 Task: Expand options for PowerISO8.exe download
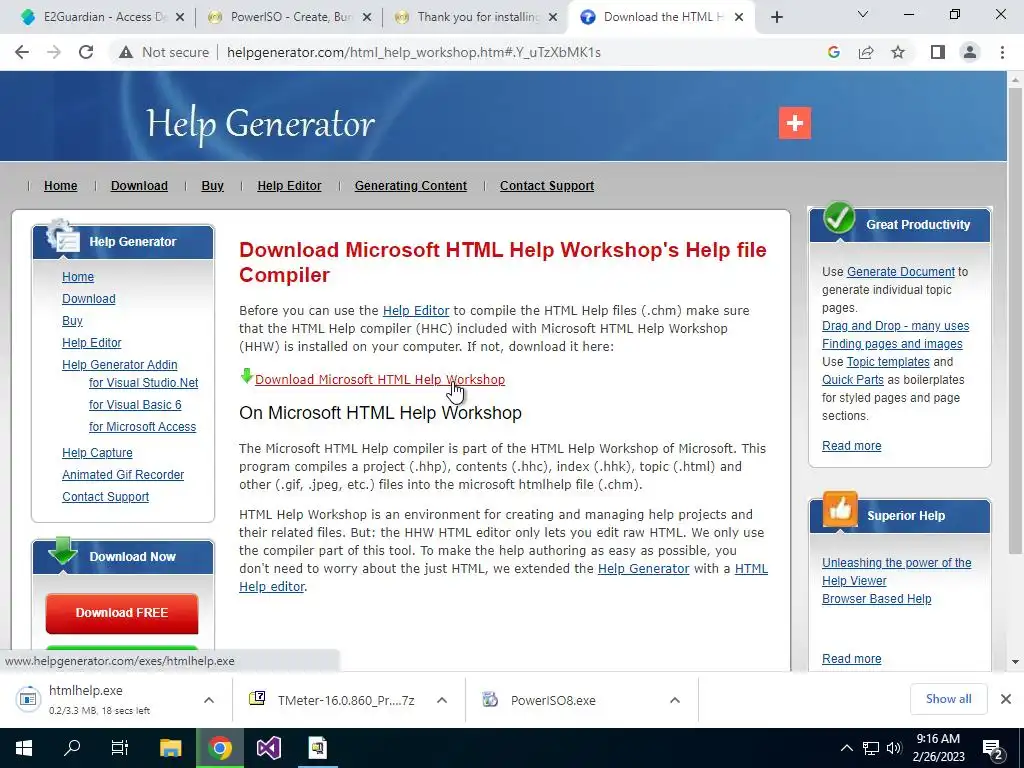675,700
